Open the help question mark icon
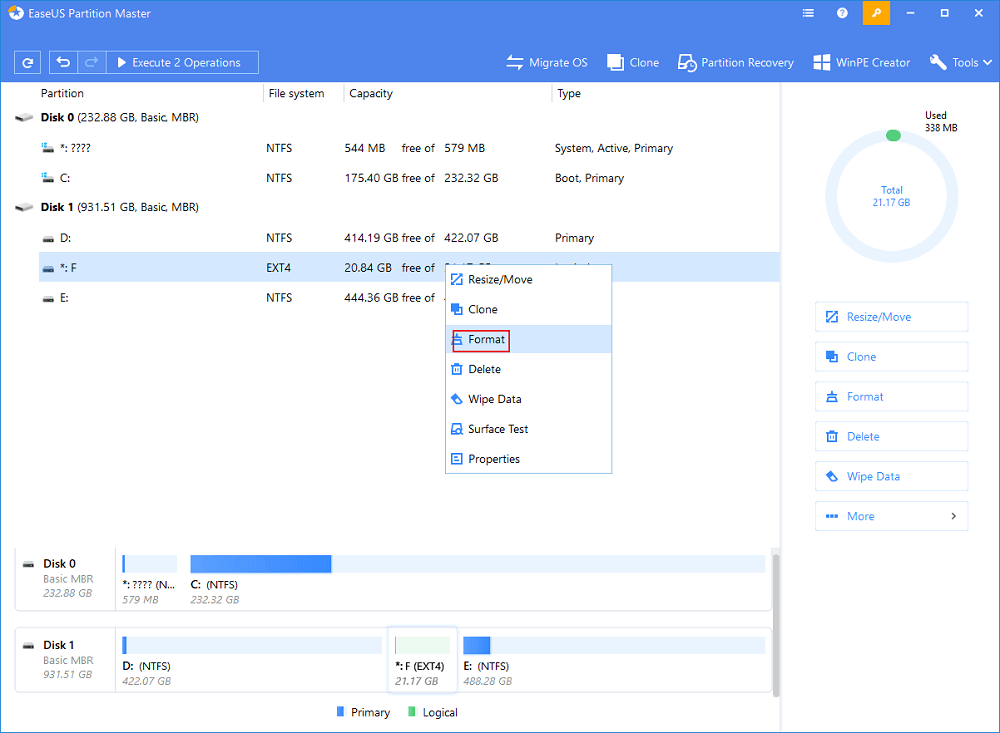The width and height of the screenshot is (1000, 733). [x=842, y=13]
